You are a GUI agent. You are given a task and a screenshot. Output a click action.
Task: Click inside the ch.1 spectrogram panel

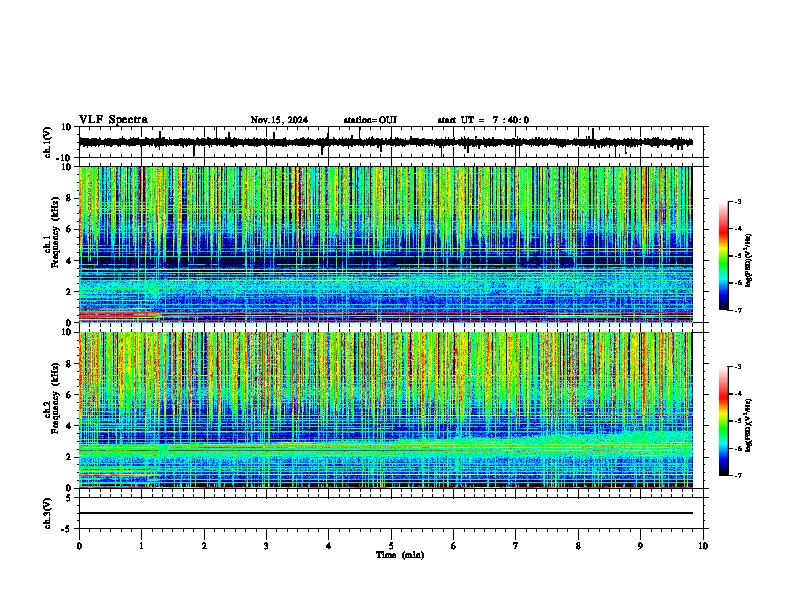point(385,244)
